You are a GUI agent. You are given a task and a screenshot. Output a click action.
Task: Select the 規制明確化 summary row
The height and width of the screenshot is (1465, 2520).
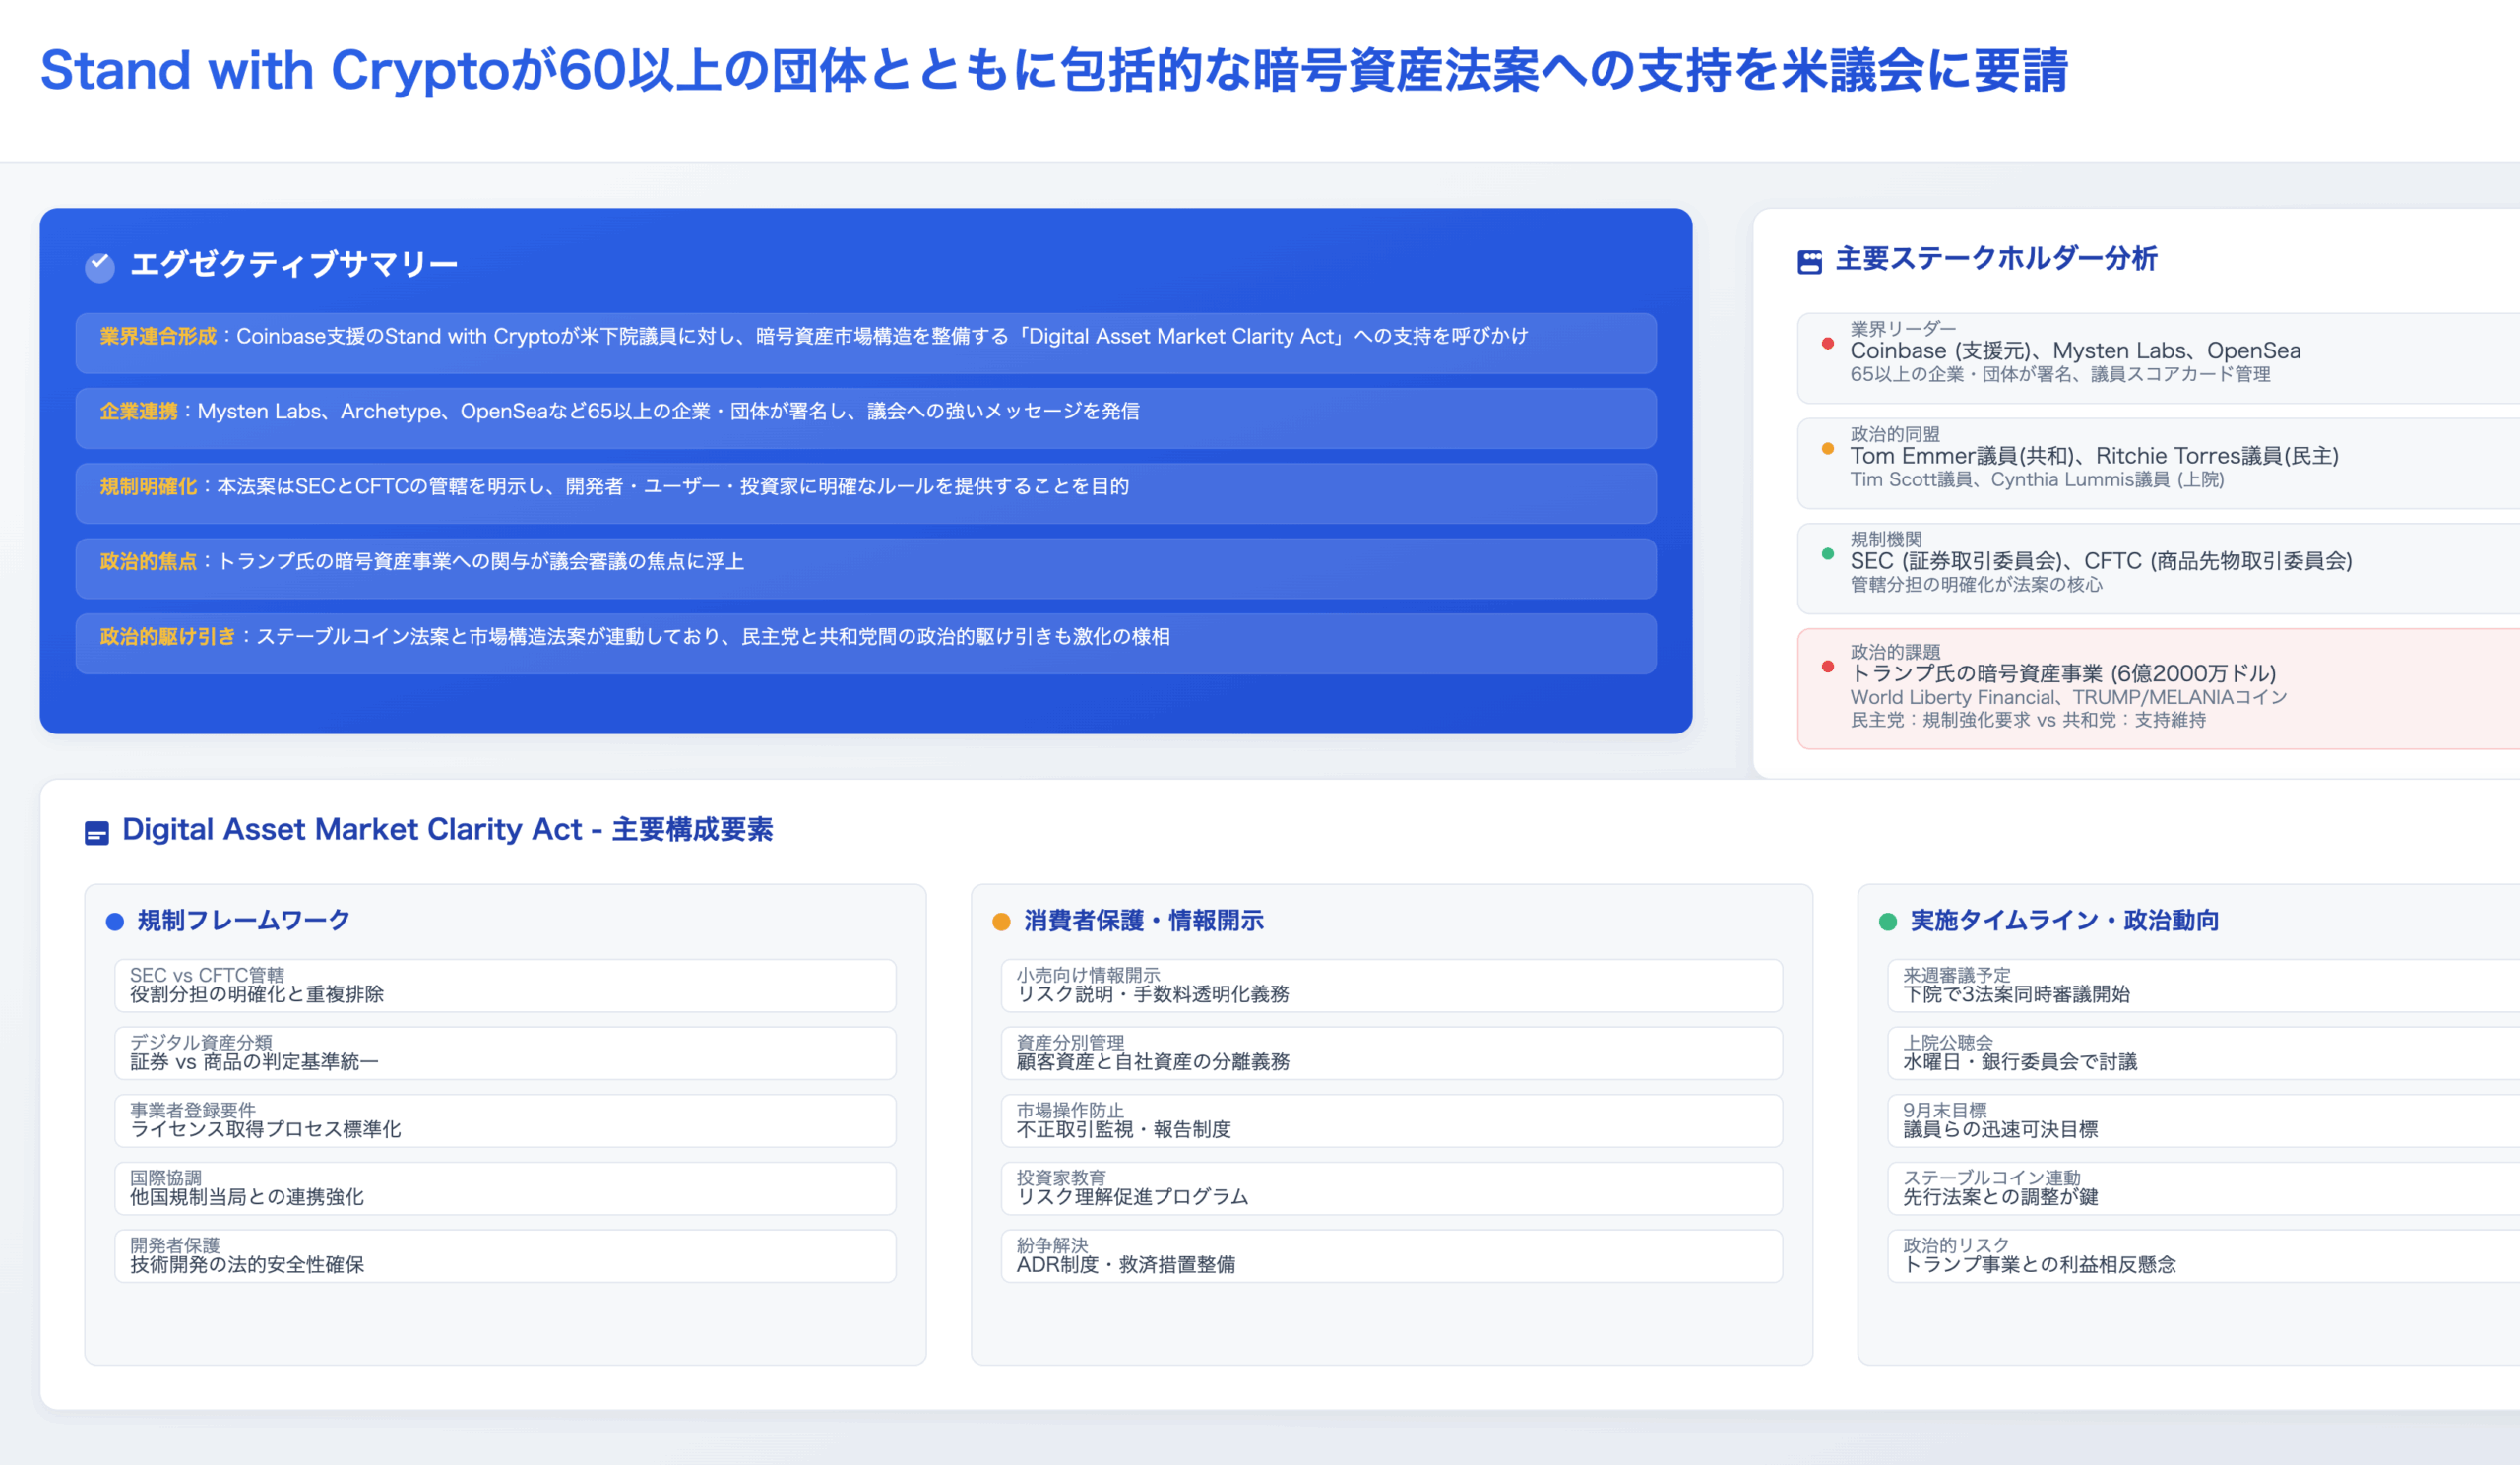[x=866, y=493]
